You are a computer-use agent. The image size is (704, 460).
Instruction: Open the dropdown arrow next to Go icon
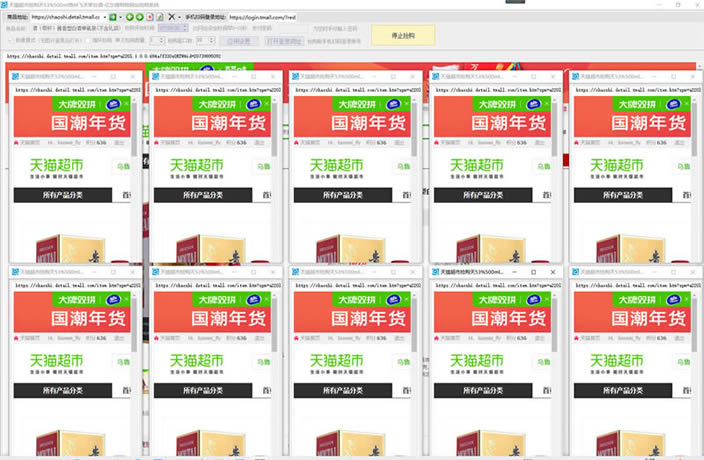tap(120, 17)
